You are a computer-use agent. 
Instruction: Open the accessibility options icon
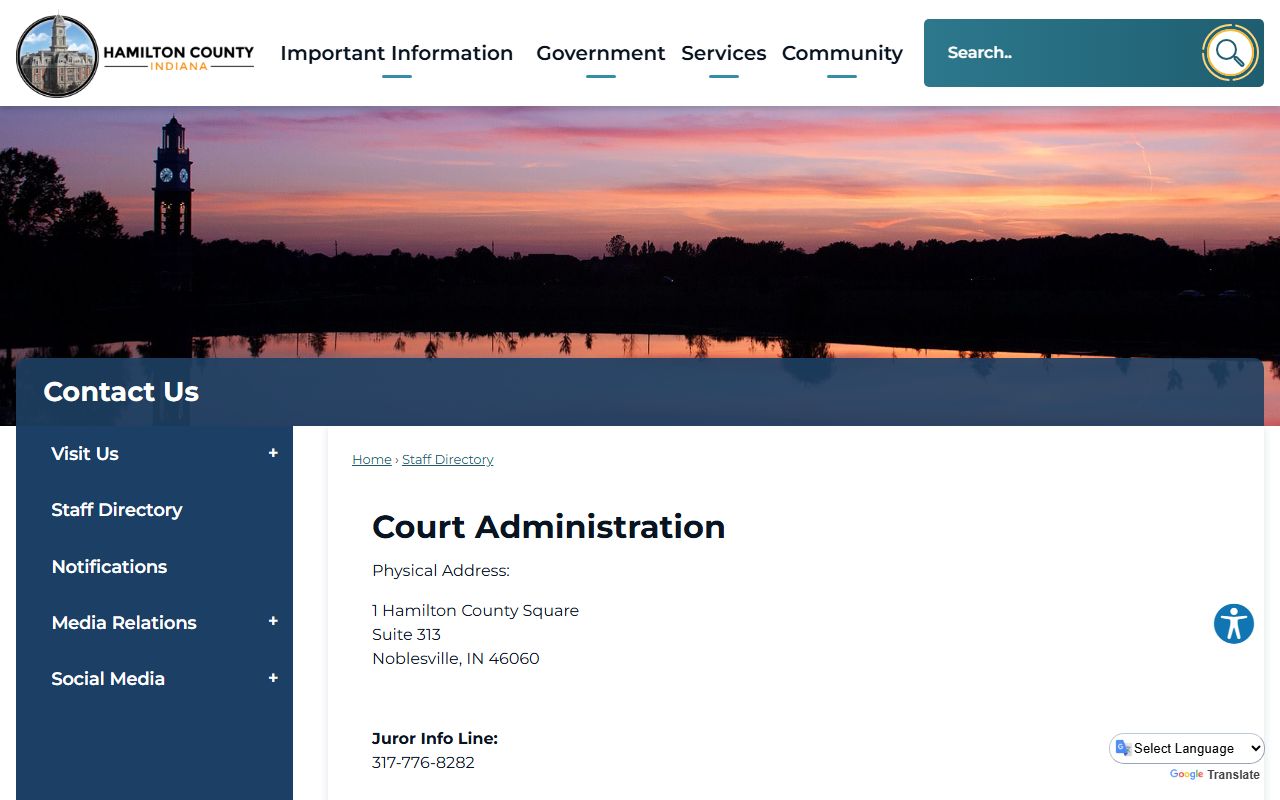coord(1234,624)
